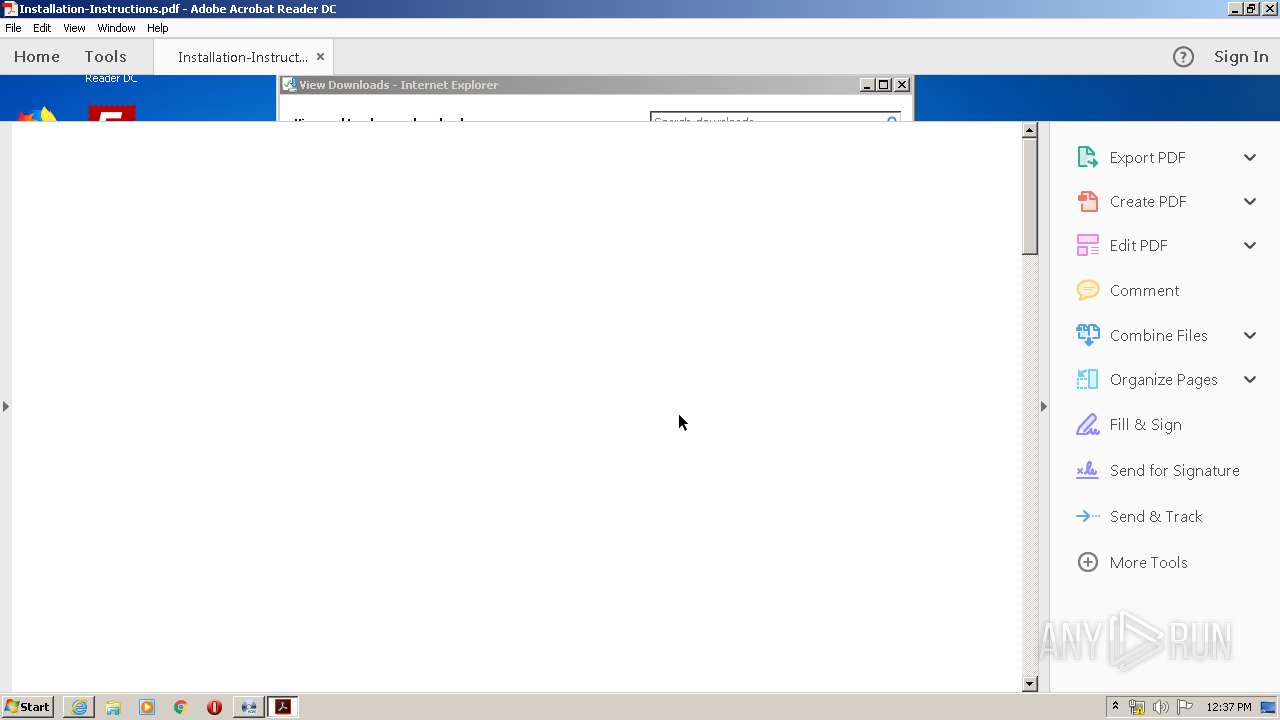1280x720 pixels.
Task: Launch Internet Explorer from the taskbar
Action: 79,707
